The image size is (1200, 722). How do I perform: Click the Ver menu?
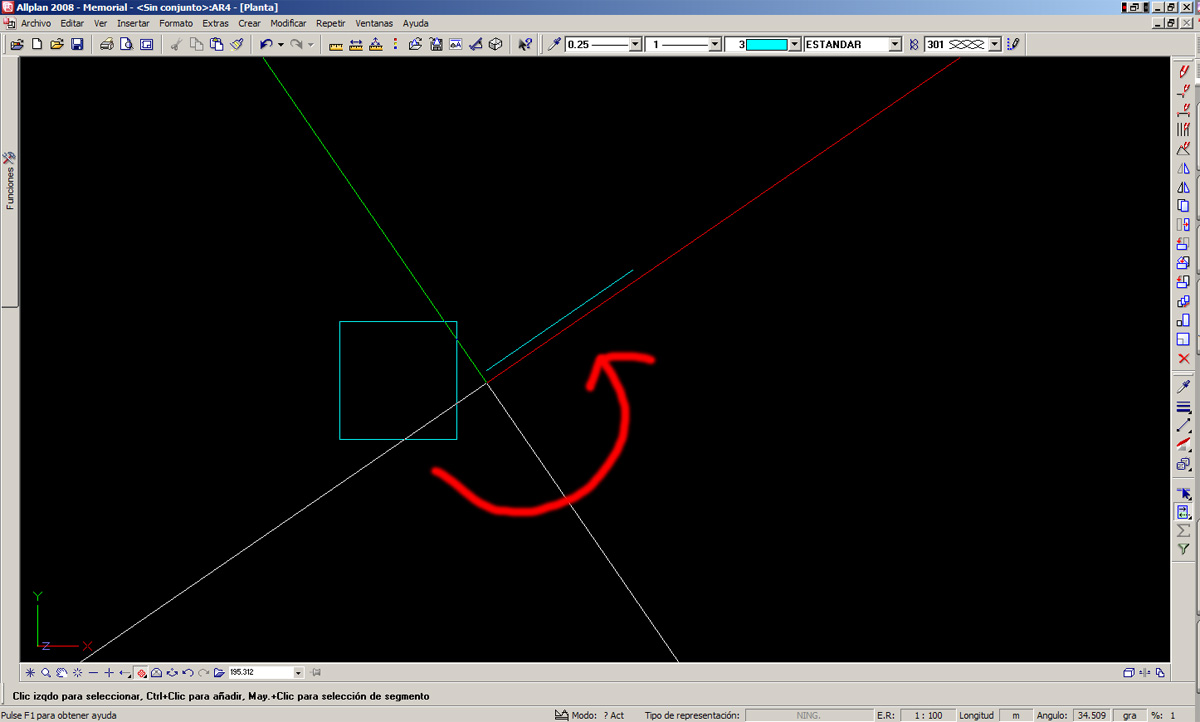pos(100,23)
